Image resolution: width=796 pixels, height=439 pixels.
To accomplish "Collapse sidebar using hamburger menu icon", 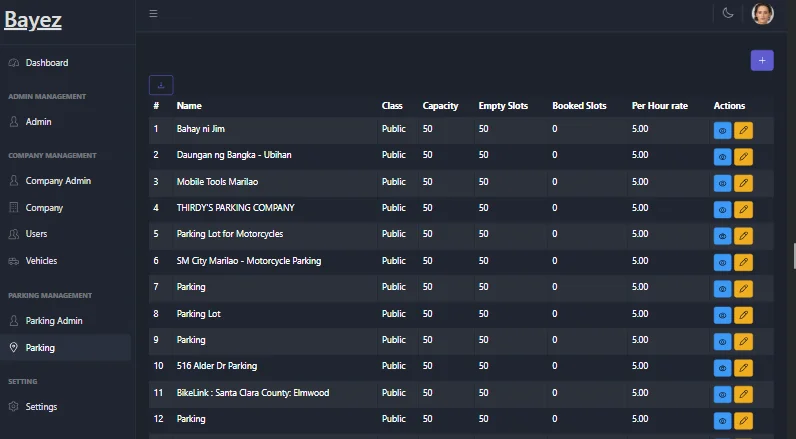I will pyautogui.click(x=153, y=14).
